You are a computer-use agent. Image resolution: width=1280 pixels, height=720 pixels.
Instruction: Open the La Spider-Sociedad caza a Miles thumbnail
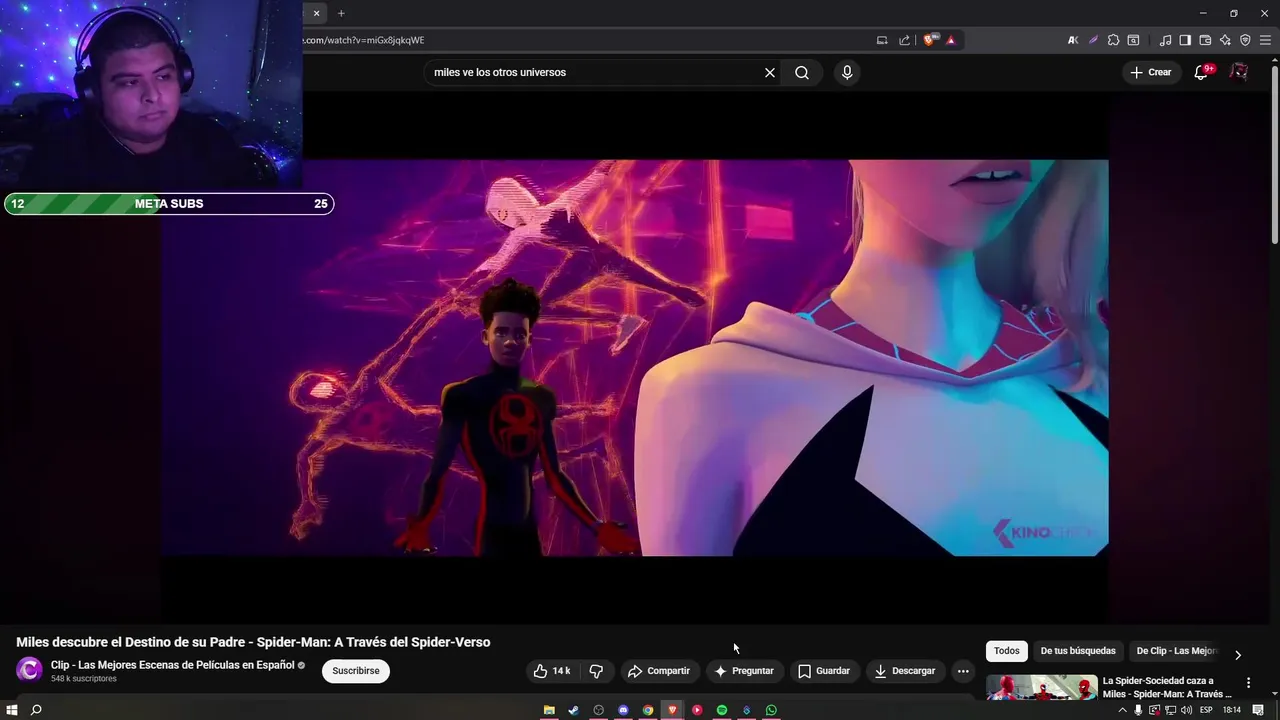point(1042,688)
